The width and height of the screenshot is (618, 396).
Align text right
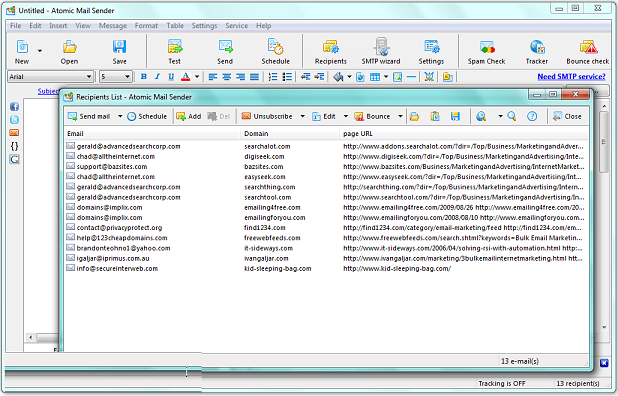240,76
